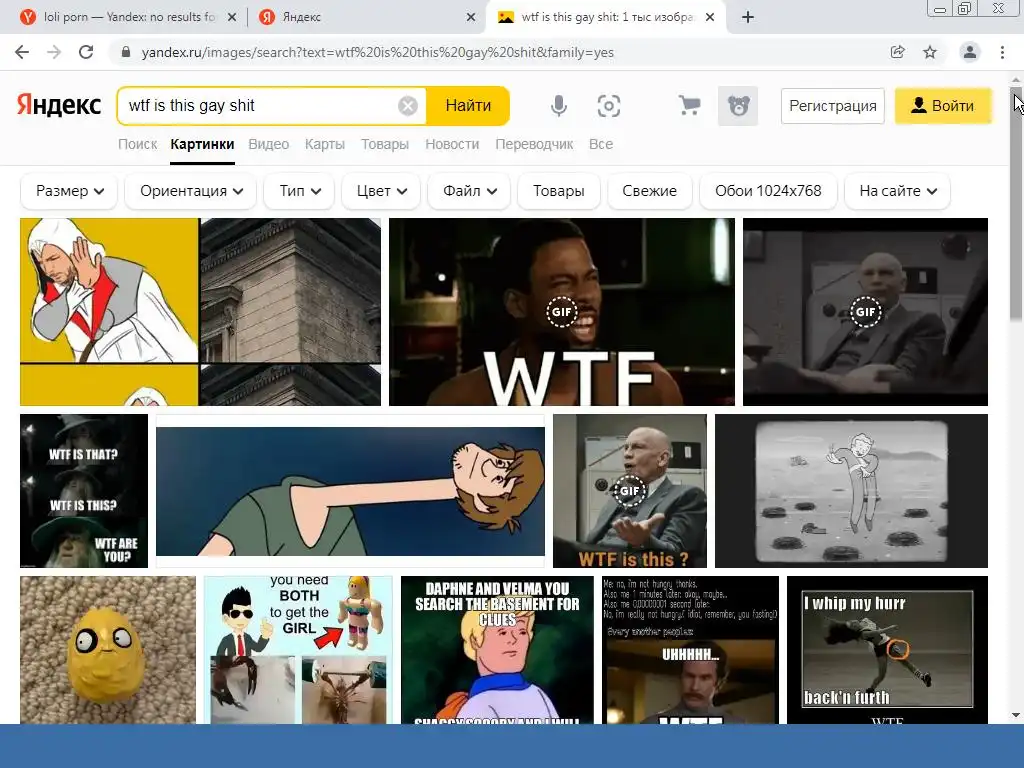
Task: Close the 'wtf is this gay shit' tab
Action: click(711, 18)
